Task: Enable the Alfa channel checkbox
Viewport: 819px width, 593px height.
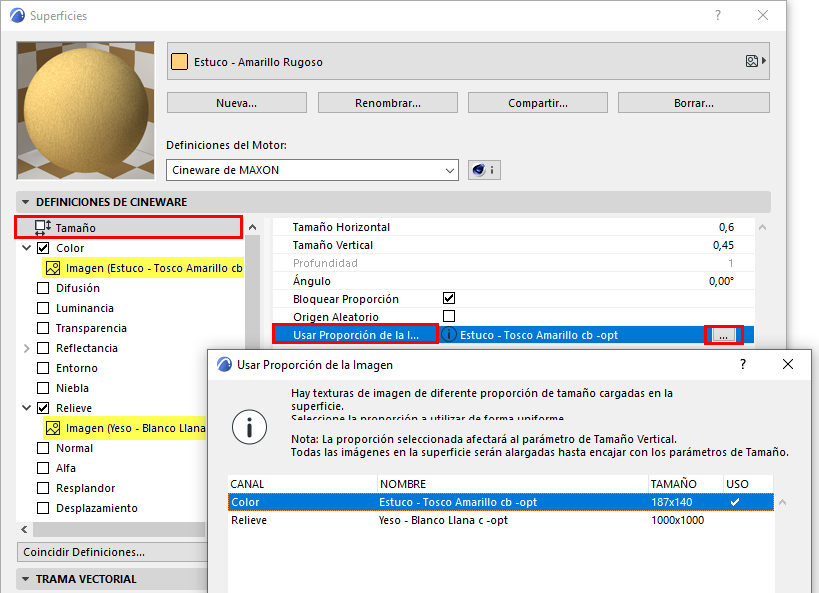Action: [43, 468]
